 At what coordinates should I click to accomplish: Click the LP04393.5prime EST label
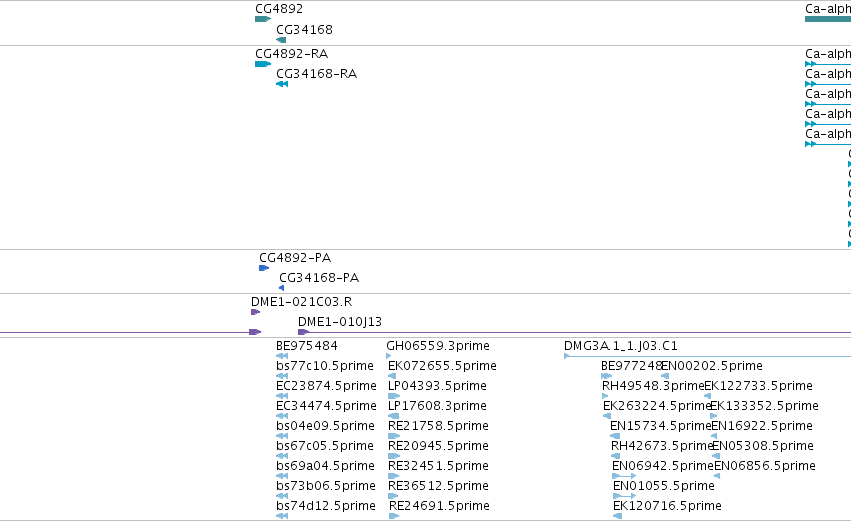[x=437, y=386]
